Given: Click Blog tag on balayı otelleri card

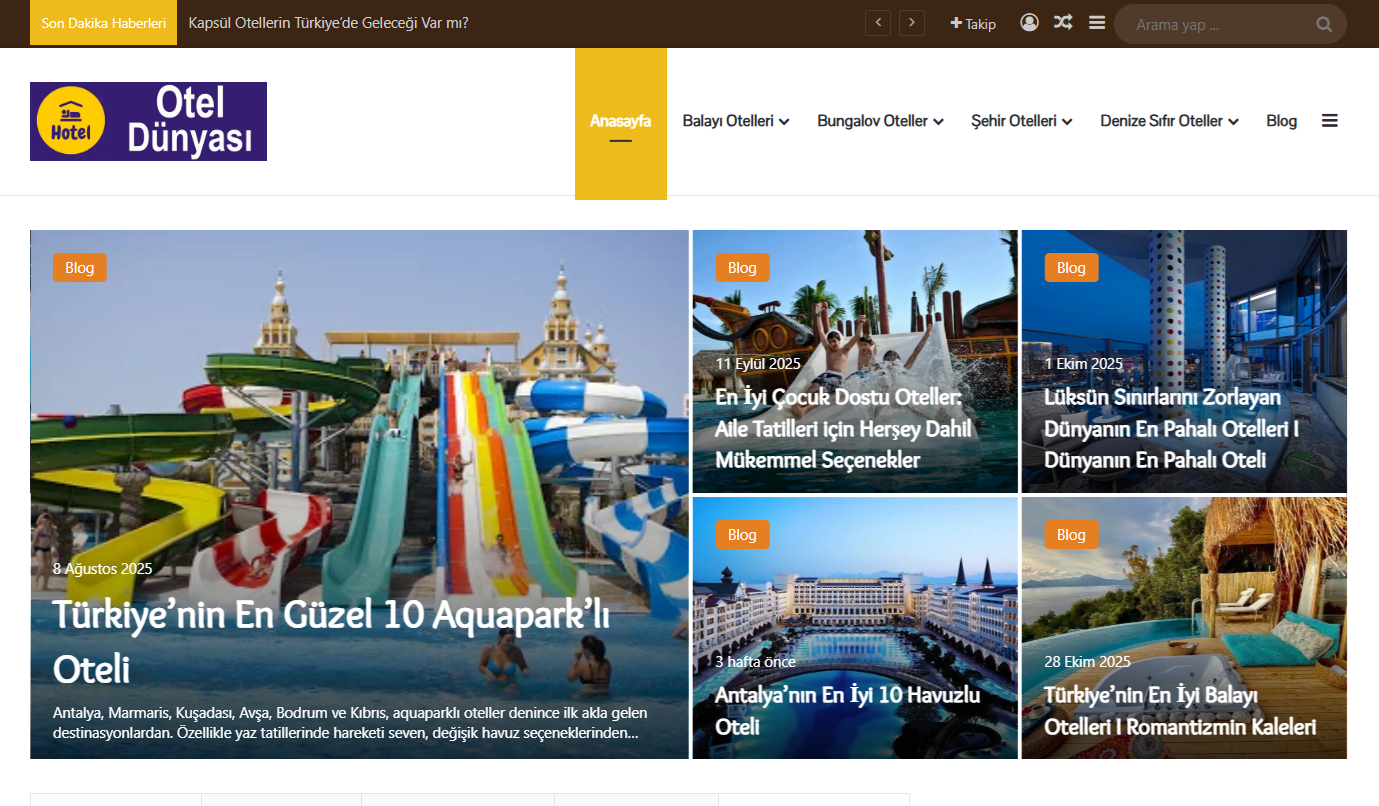Looking at the screenshot, I should [1071, 535].
